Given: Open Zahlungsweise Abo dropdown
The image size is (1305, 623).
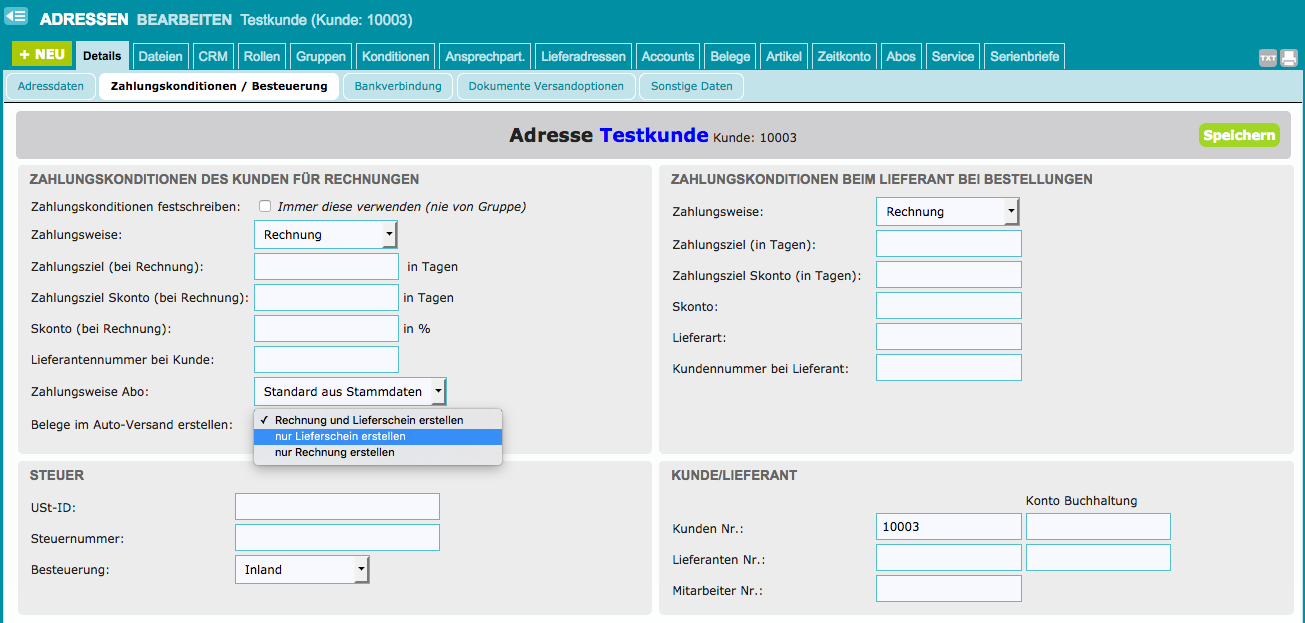Looking at the screenshot, I should coord(350,391).
